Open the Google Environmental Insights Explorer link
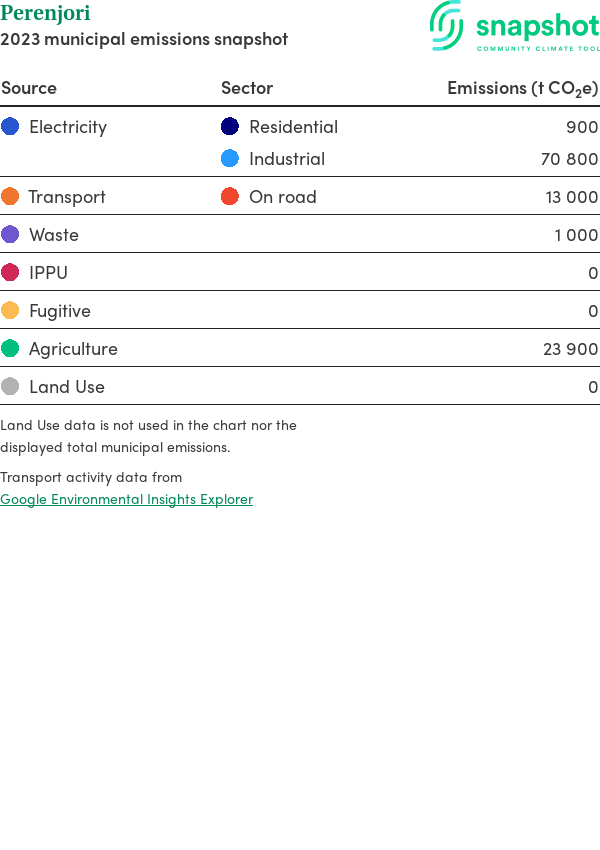This screenshot has height=850, width=600. coord(126,499)
